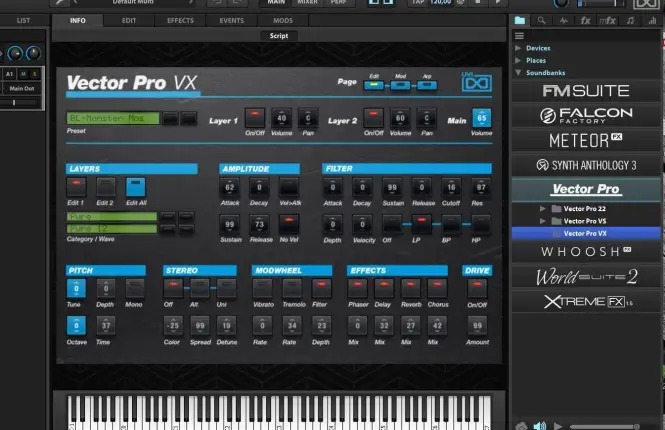Open the MODS tab

tap(283, 20)
